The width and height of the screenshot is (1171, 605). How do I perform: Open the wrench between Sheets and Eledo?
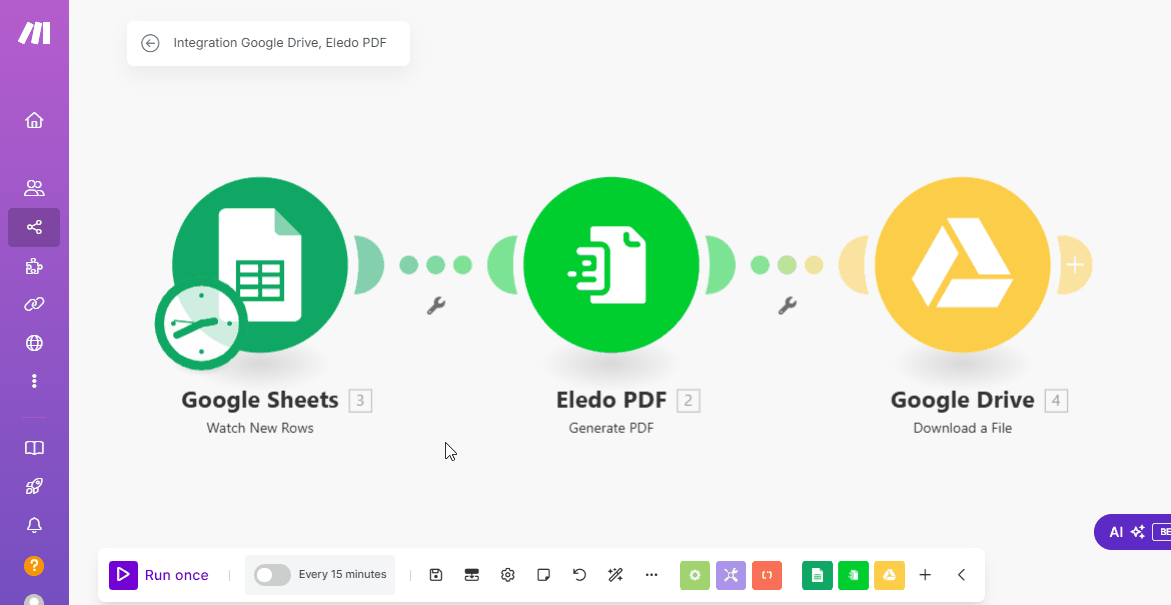click(435, 306)
